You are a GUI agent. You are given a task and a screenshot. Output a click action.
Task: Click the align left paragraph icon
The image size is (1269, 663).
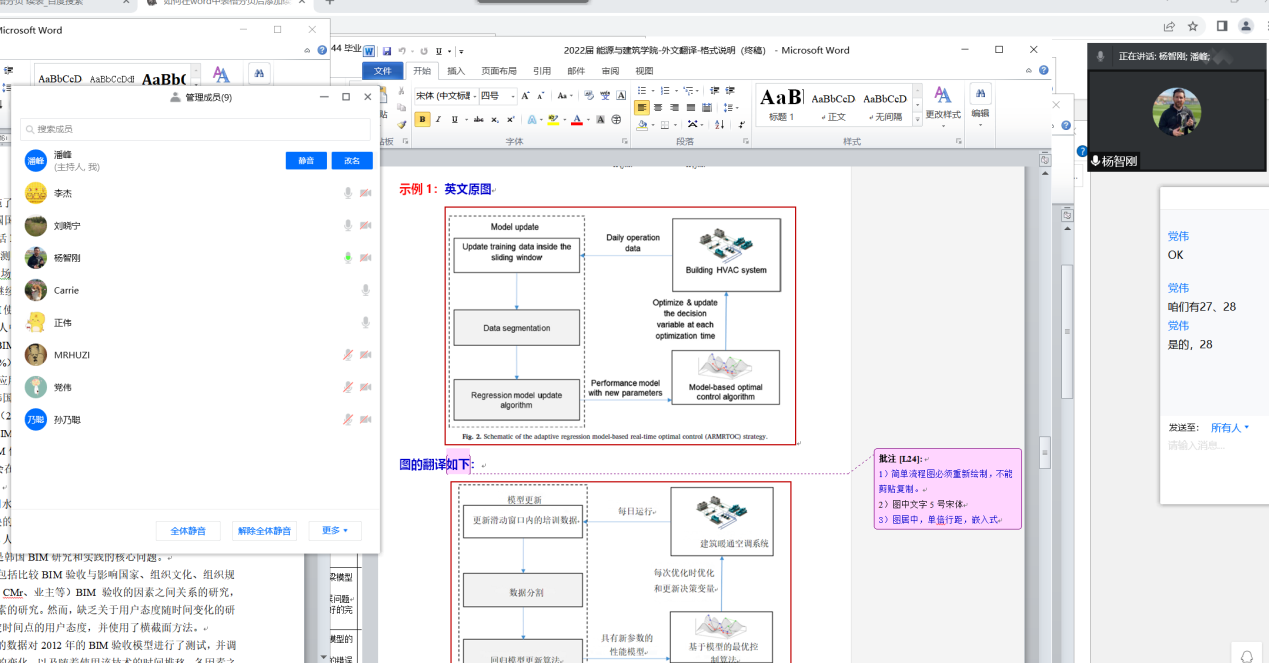[x=642, y=107]
